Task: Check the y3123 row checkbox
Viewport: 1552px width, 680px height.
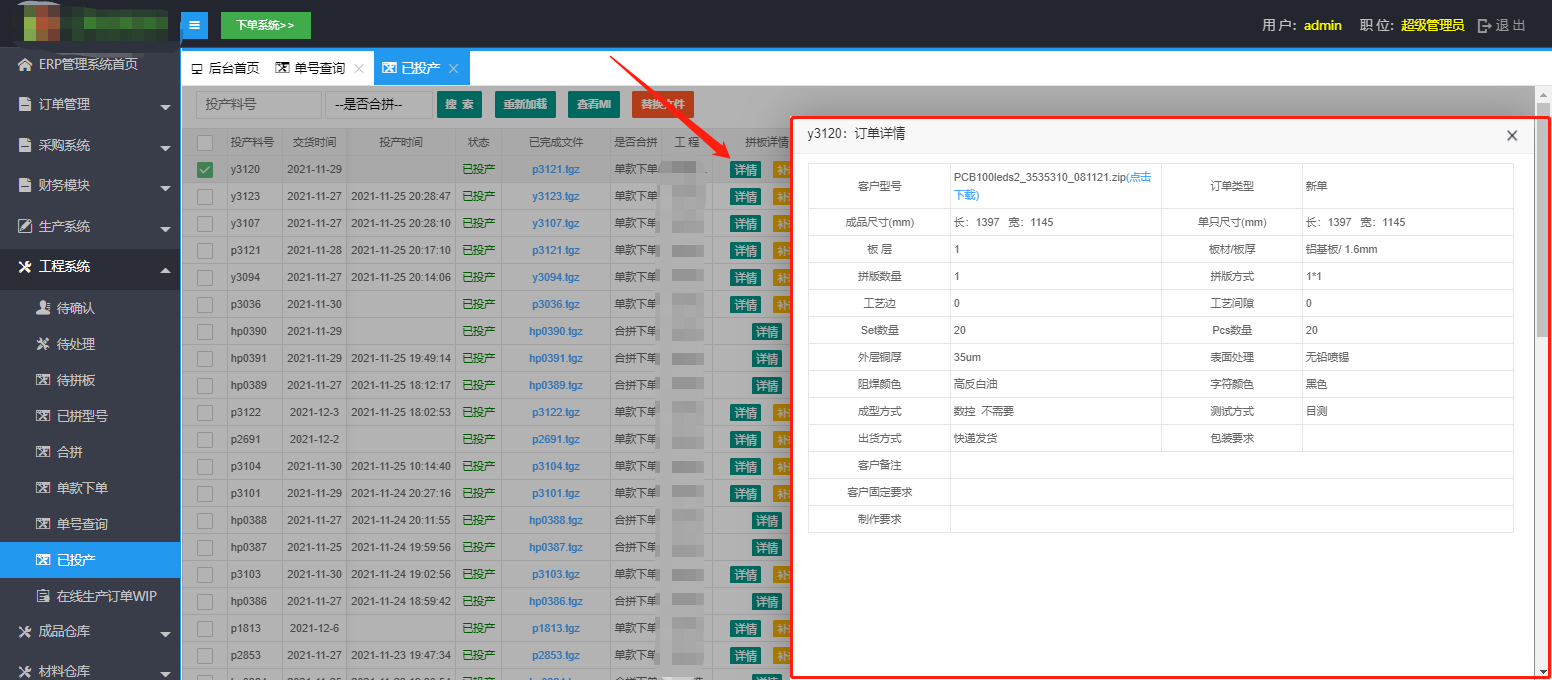Action: 205,197
